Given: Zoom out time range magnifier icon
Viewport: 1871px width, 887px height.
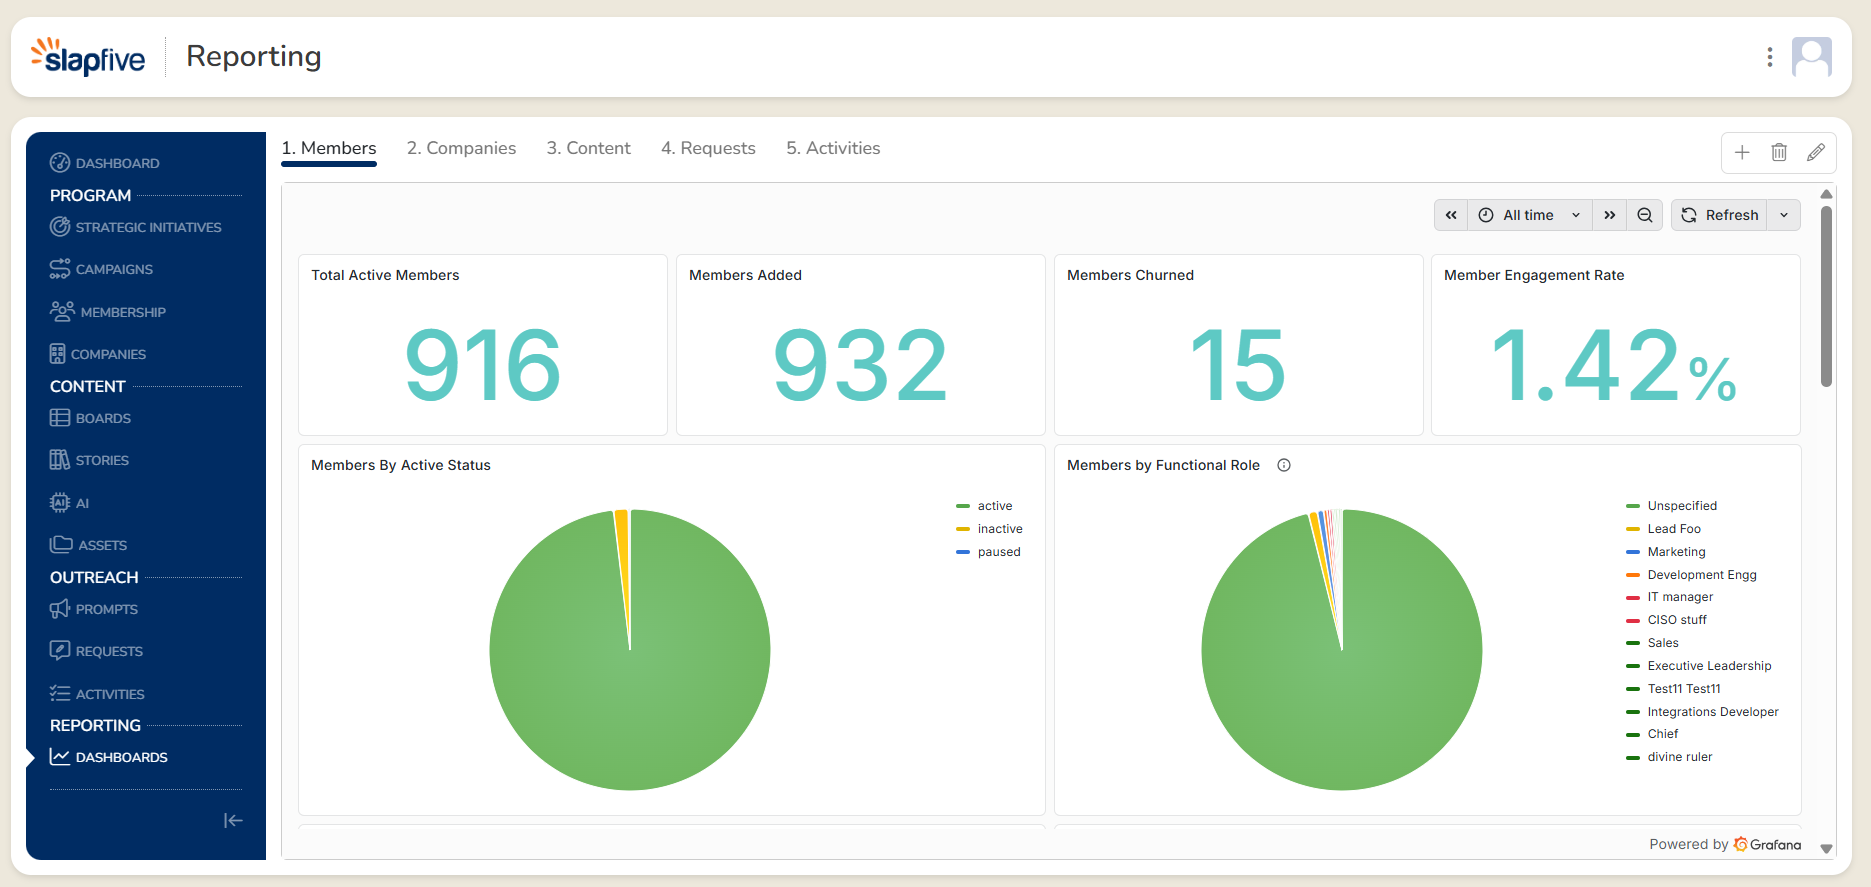Looking at the screenshot, I should point(1644,215).
